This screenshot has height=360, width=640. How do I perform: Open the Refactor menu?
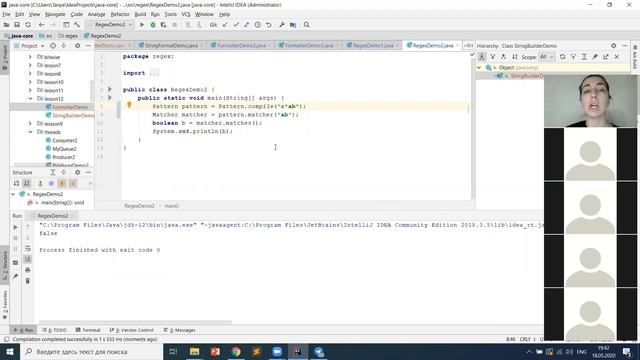coord(120,14)
